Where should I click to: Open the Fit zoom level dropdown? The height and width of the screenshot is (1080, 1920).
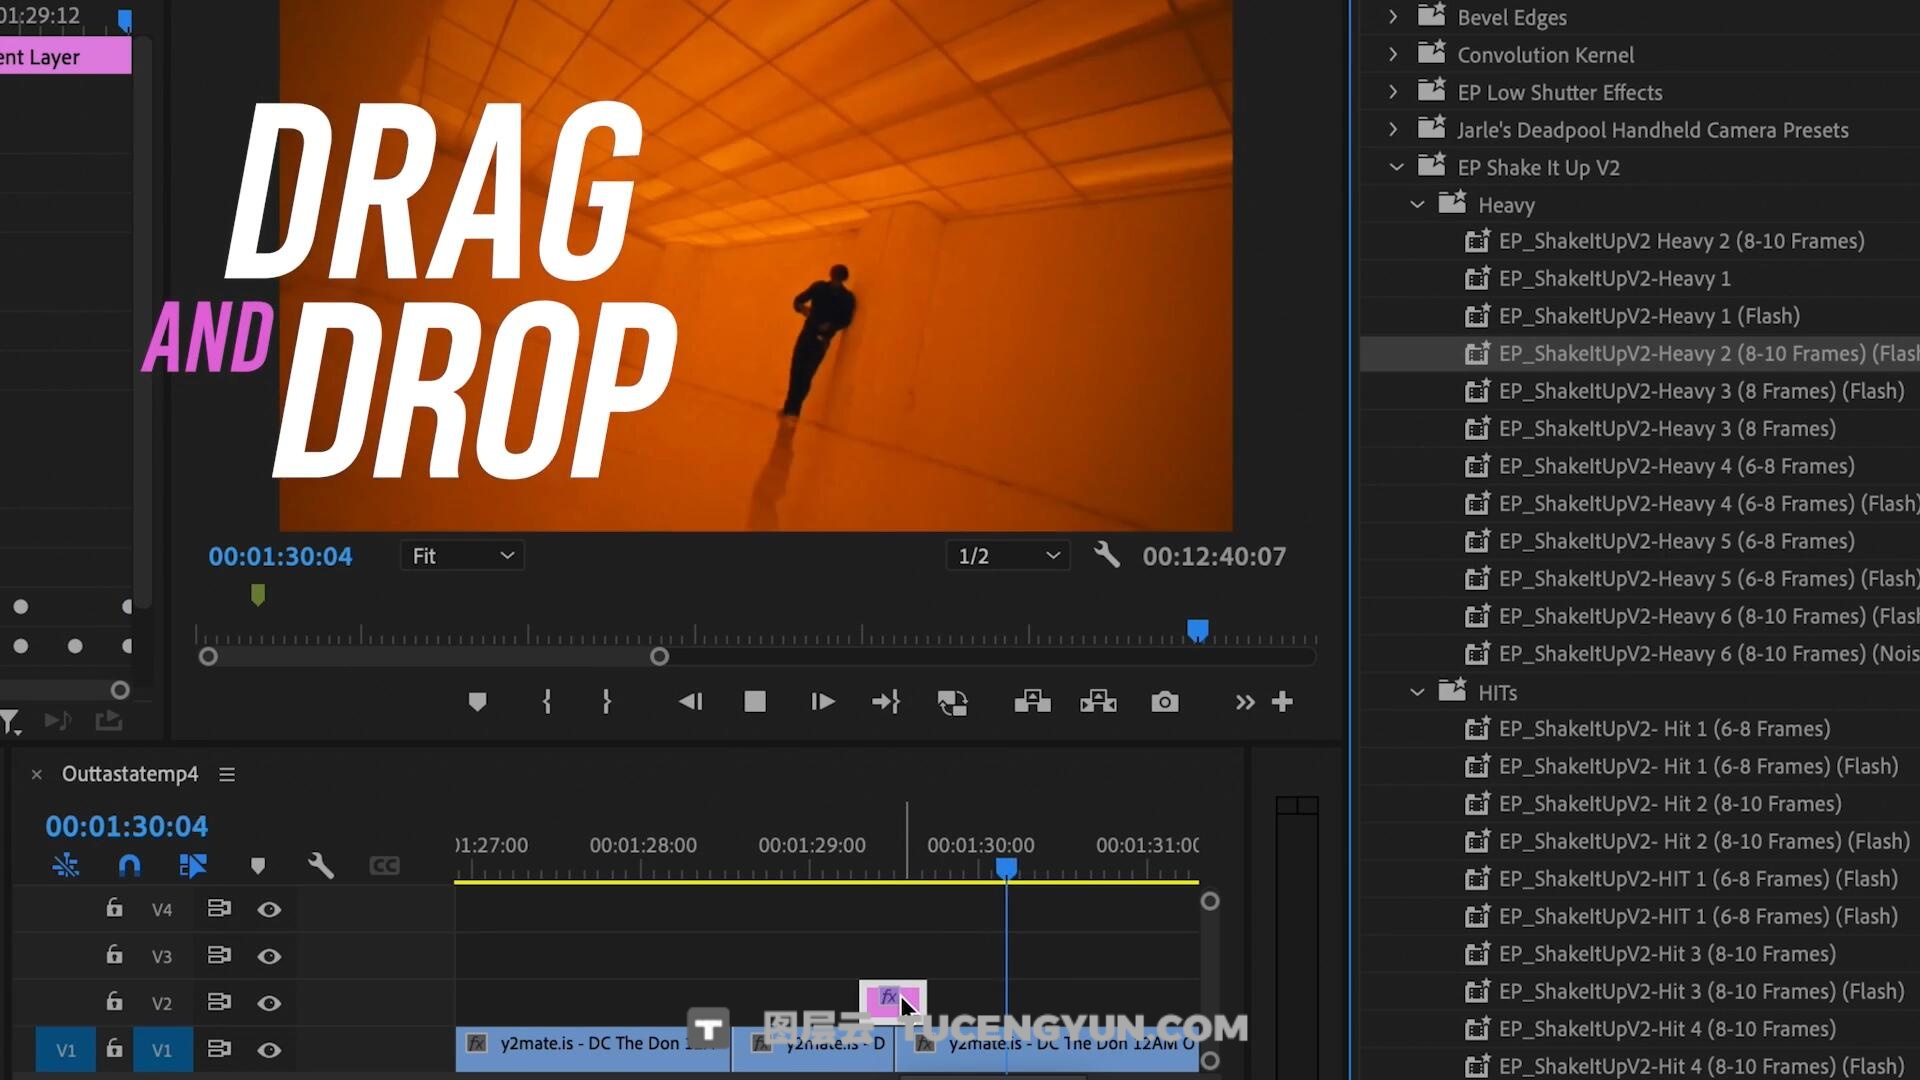point(462,556)
